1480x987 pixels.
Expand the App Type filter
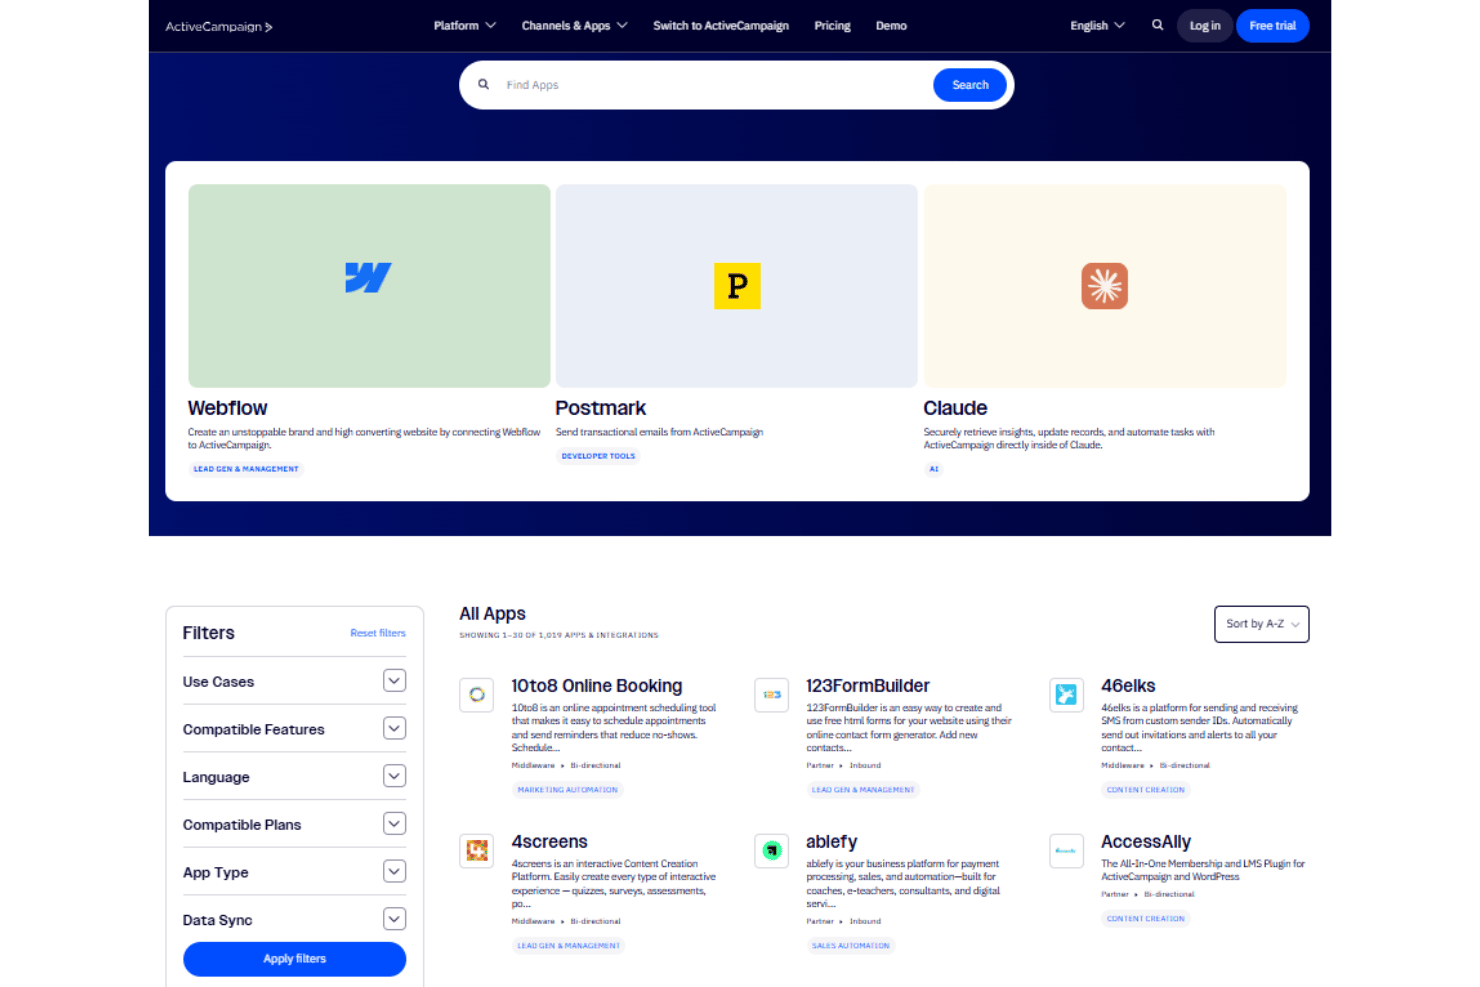(394, 872)
